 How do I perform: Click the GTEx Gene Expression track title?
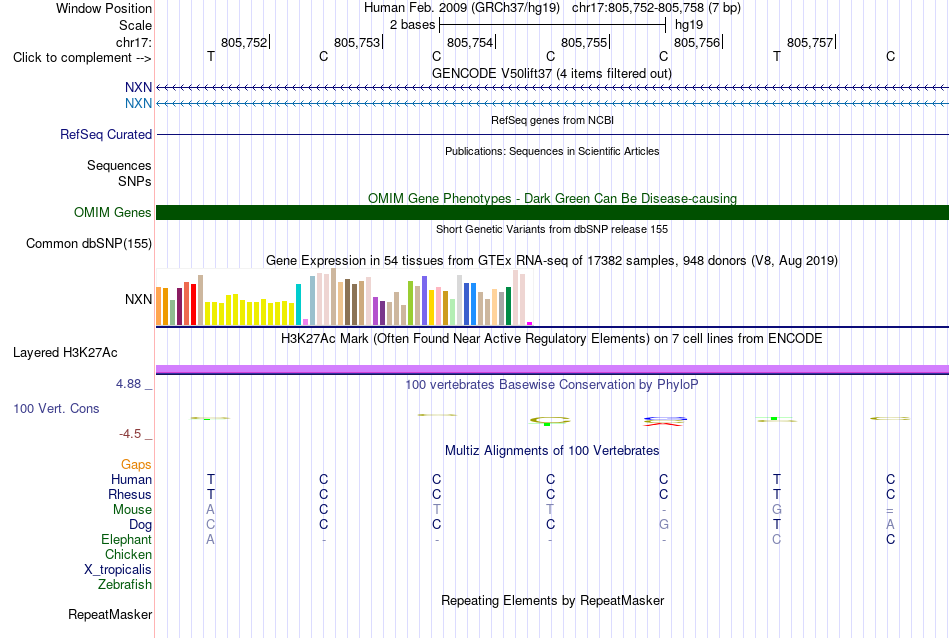[552, 261]
